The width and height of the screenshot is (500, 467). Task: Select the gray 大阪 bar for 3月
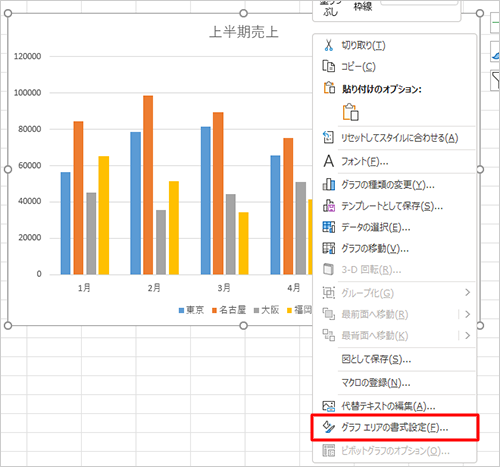click(231, 234)
